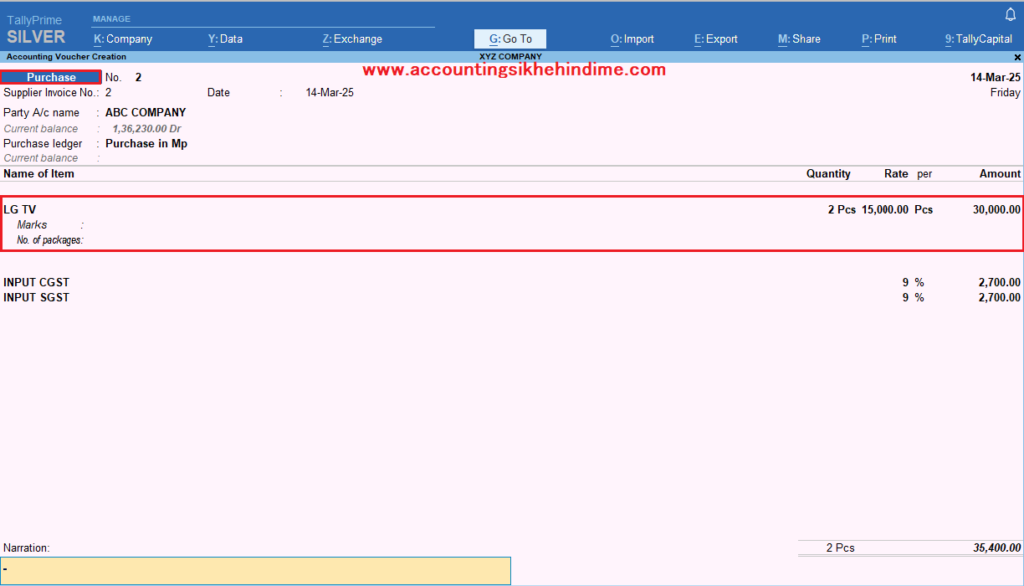1024x586 pixels.
Task: Click the voucher number 2 field
Action: tap(138, 77)
